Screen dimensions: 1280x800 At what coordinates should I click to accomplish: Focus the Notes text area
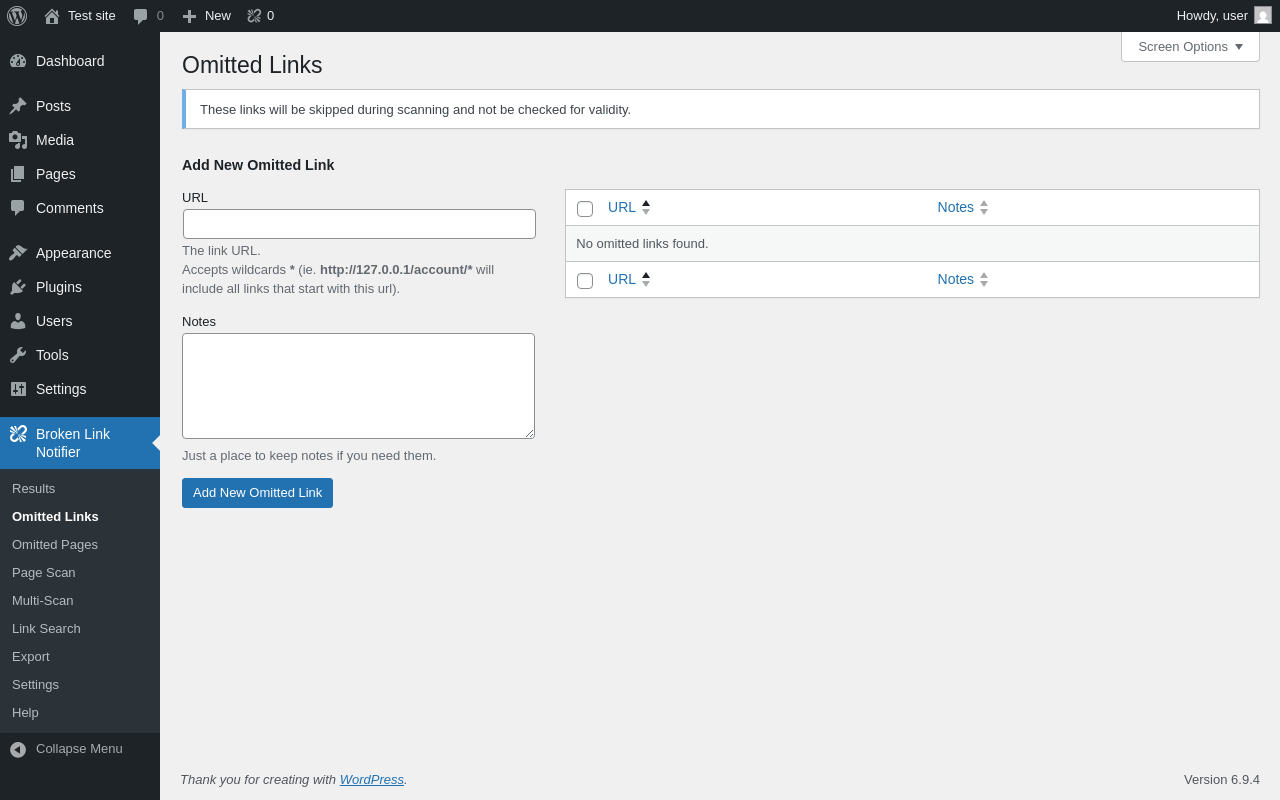tap(358, 386)
